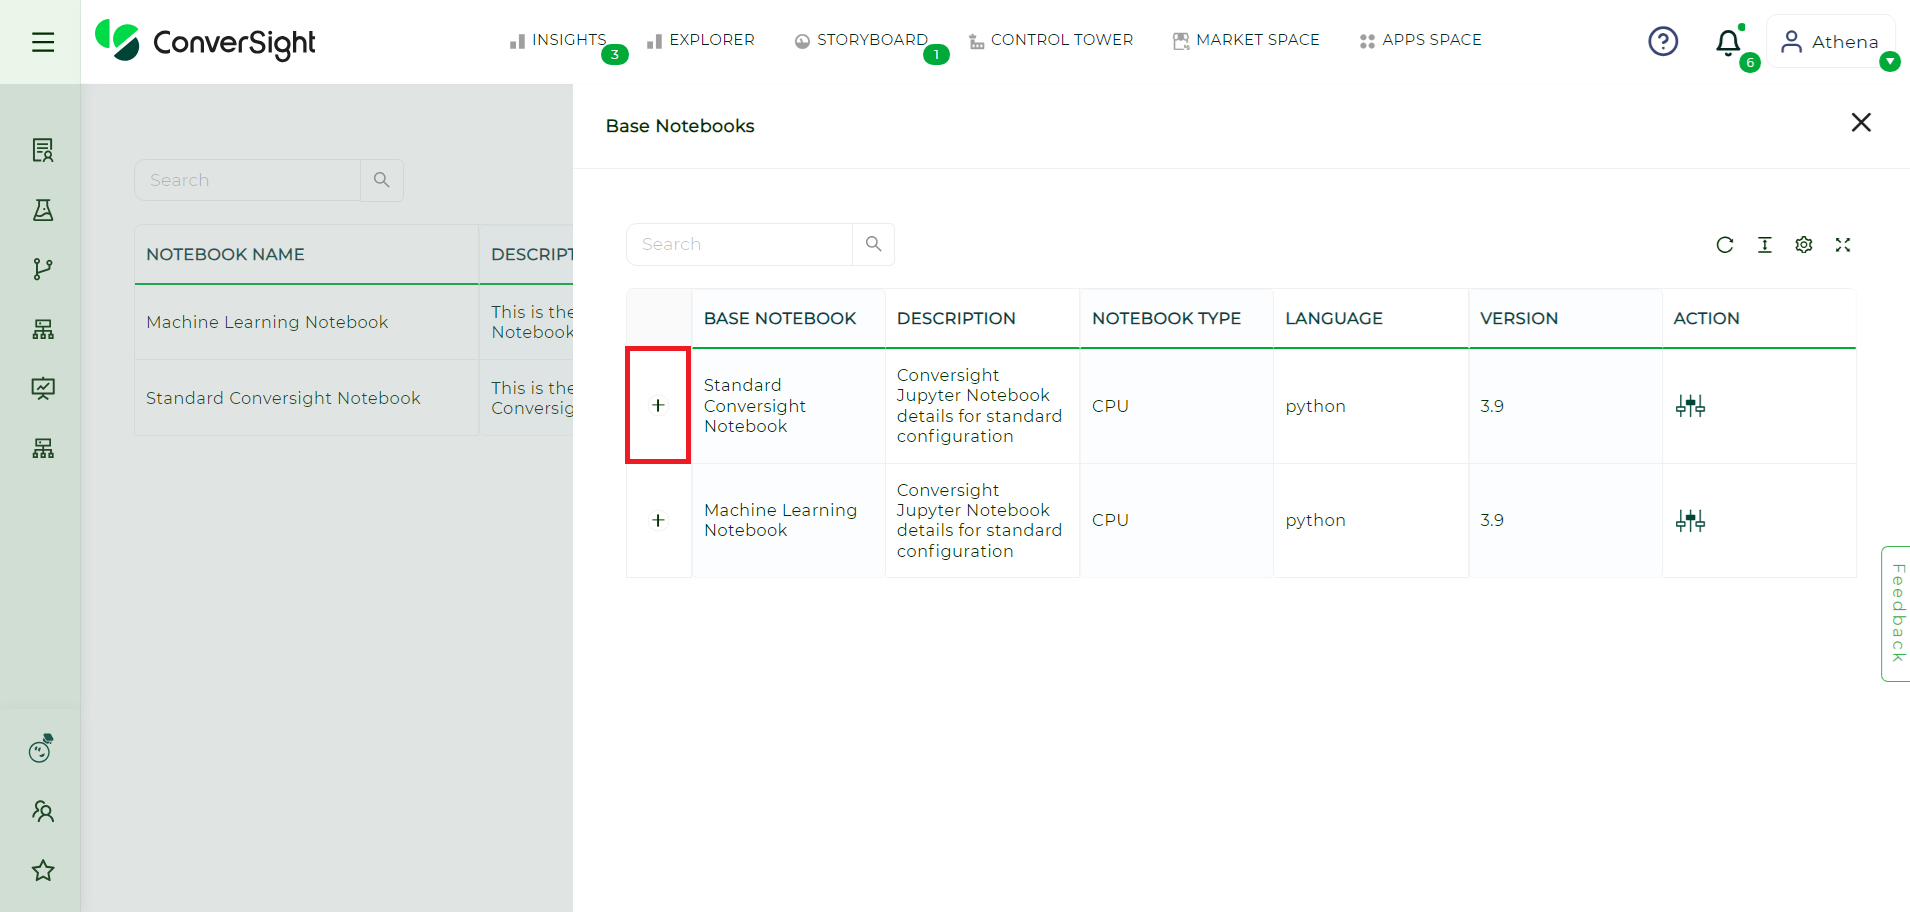Open the hamburger menu

point(42,42)
